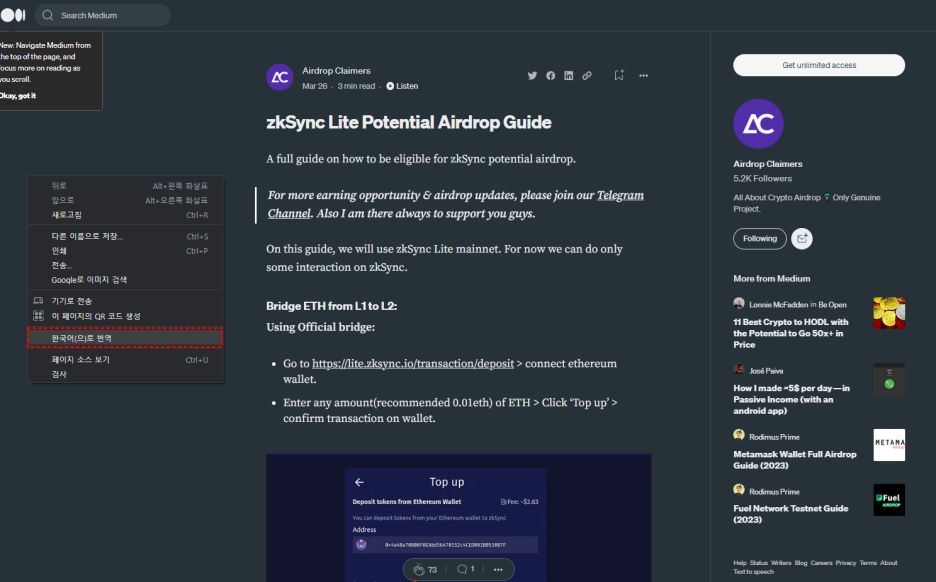
Task: Select send to device (기기로 전송) entry
Action: (x=125, y=301)
